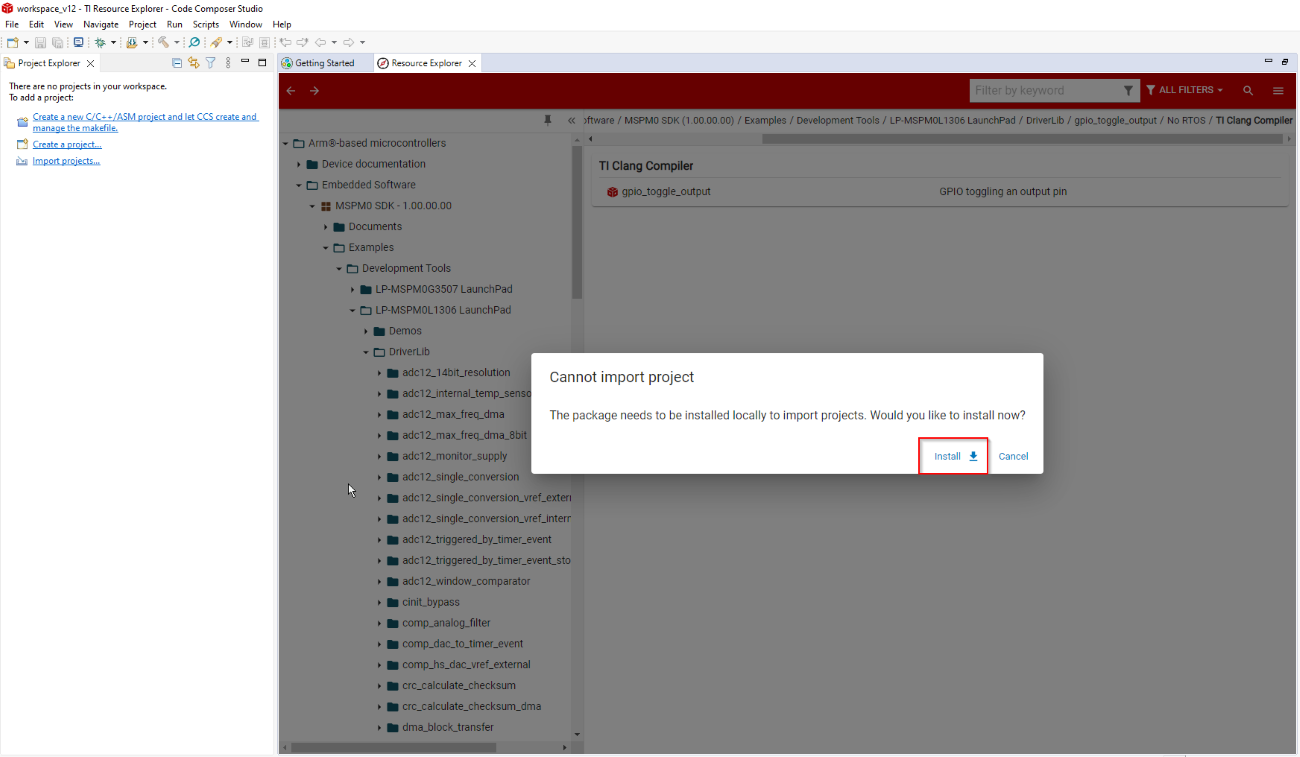
Task: Open the hamburger menu in Resource Explorer
Action: (x=1278, y=90)
